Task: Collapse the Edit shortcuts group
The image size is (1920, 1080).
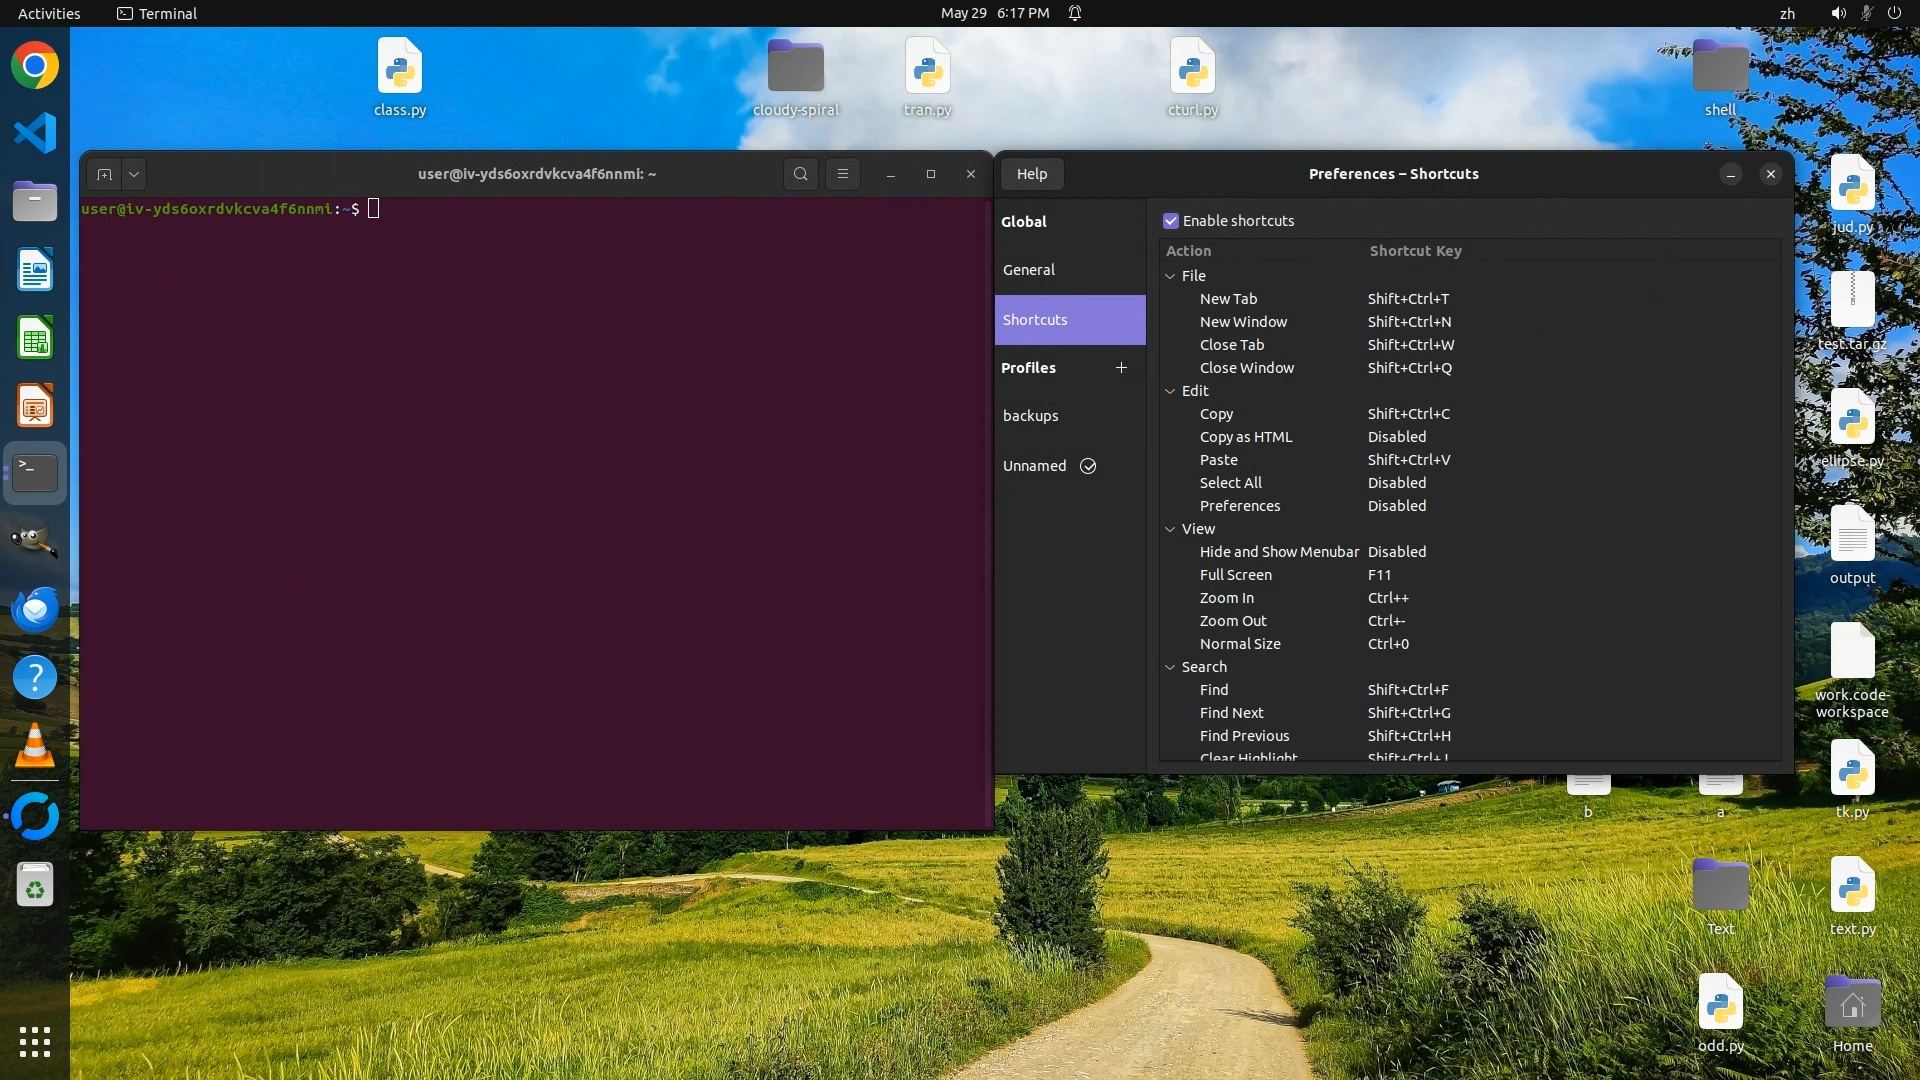Action: [1170, 391]
